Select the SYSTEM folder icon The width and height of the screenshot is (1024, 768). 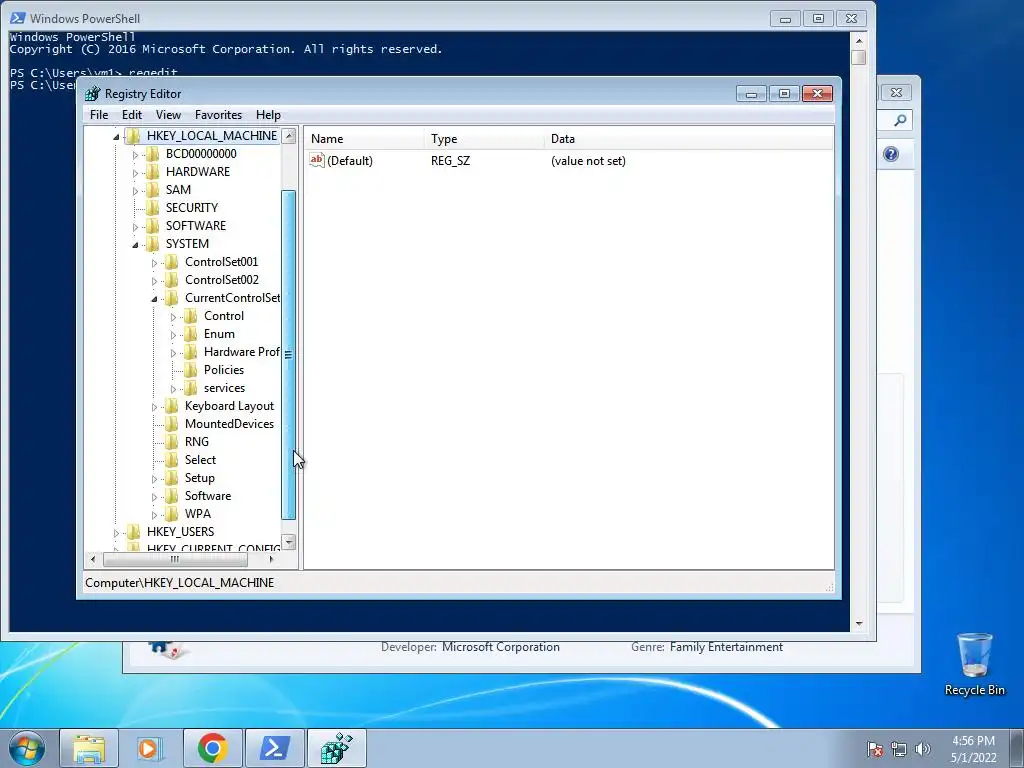pos(152,244)
